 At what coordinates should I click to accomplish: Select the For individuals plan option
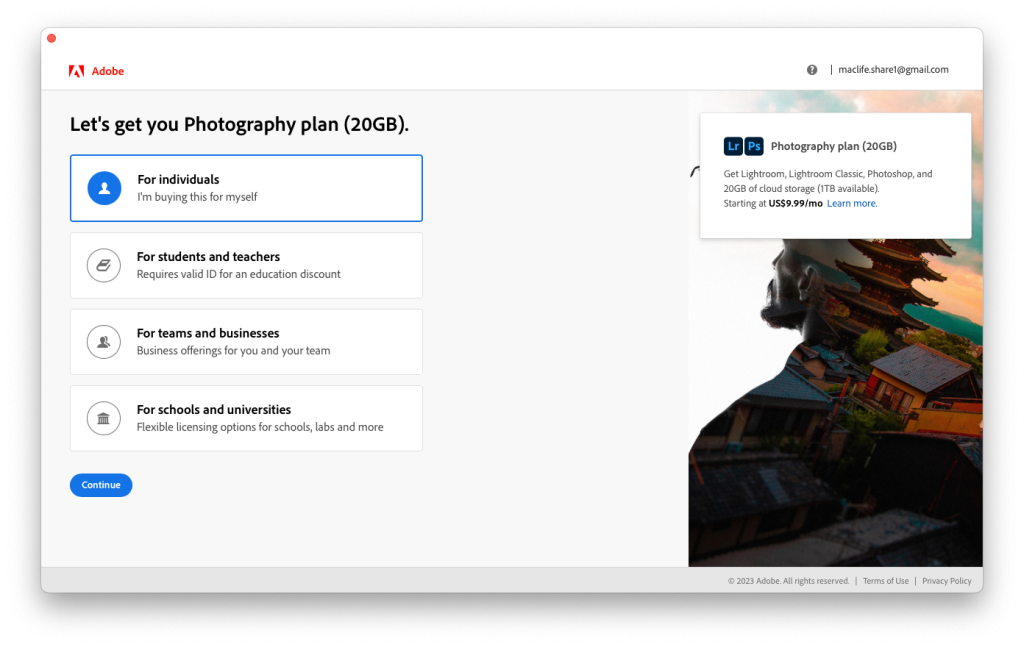pyautogui.click(x=245, y=188)
